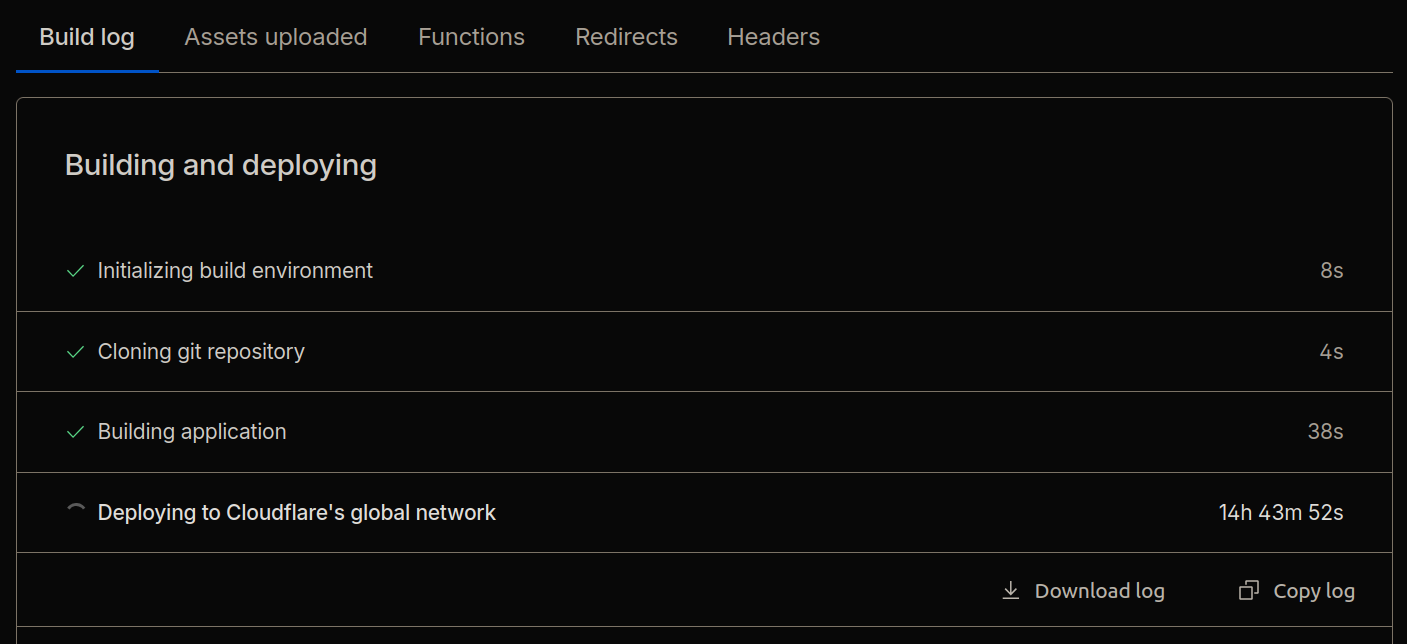Click the 14h 43m 52s elapsed time

coord(1280,513)
